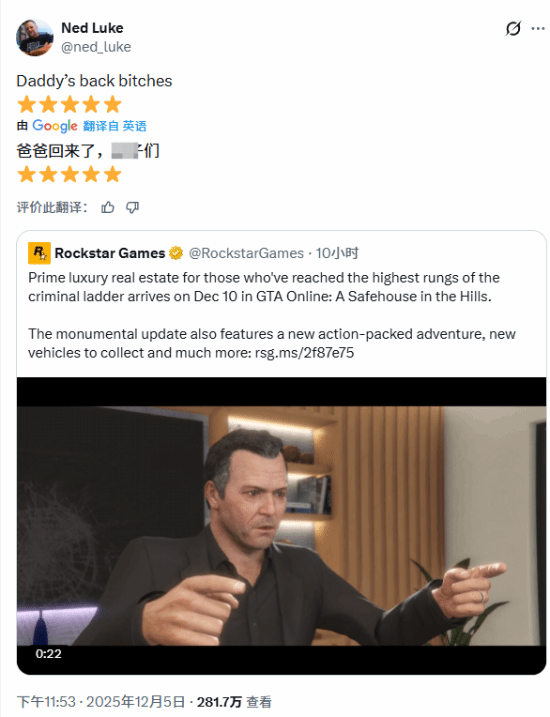The height and width of the screenshot is (717, 550).
Task: Click the Rockstar Games logo avatar
Action: (39, 253)
